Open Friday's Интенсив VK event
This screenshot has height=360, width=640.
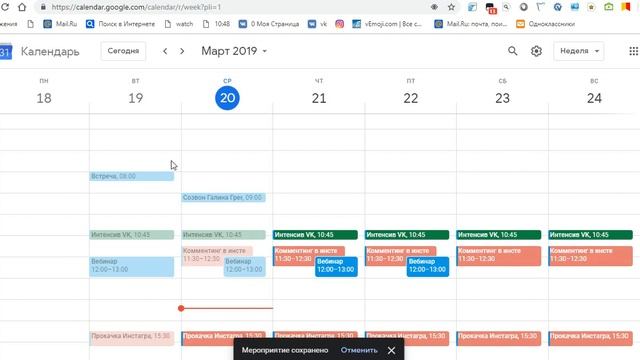click(x=407, y=235)
